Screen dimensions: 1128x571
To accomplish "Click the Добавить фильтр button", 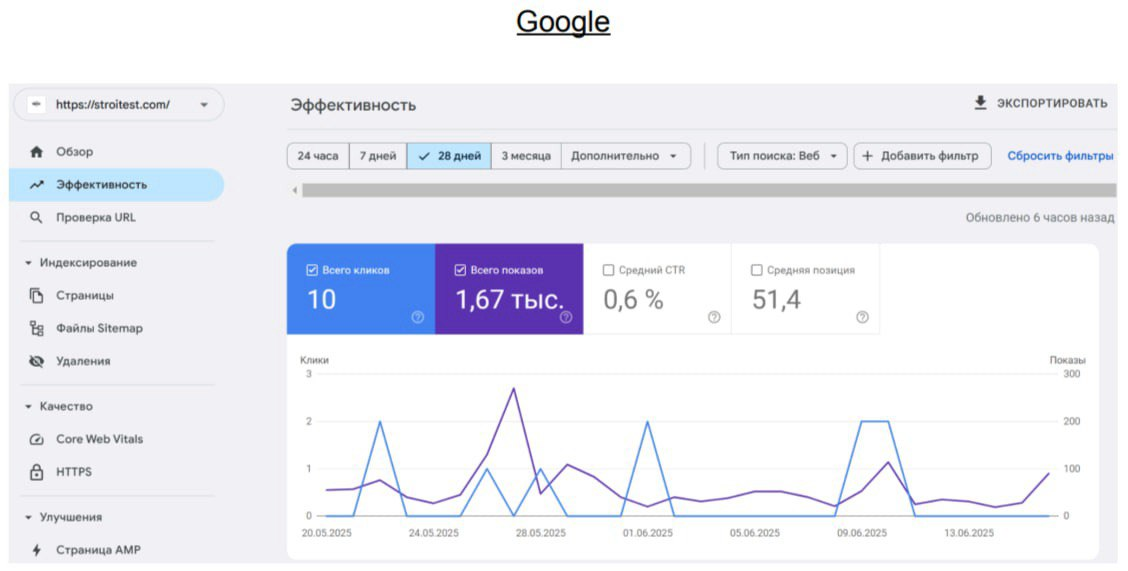I will [x=922, y=156].
